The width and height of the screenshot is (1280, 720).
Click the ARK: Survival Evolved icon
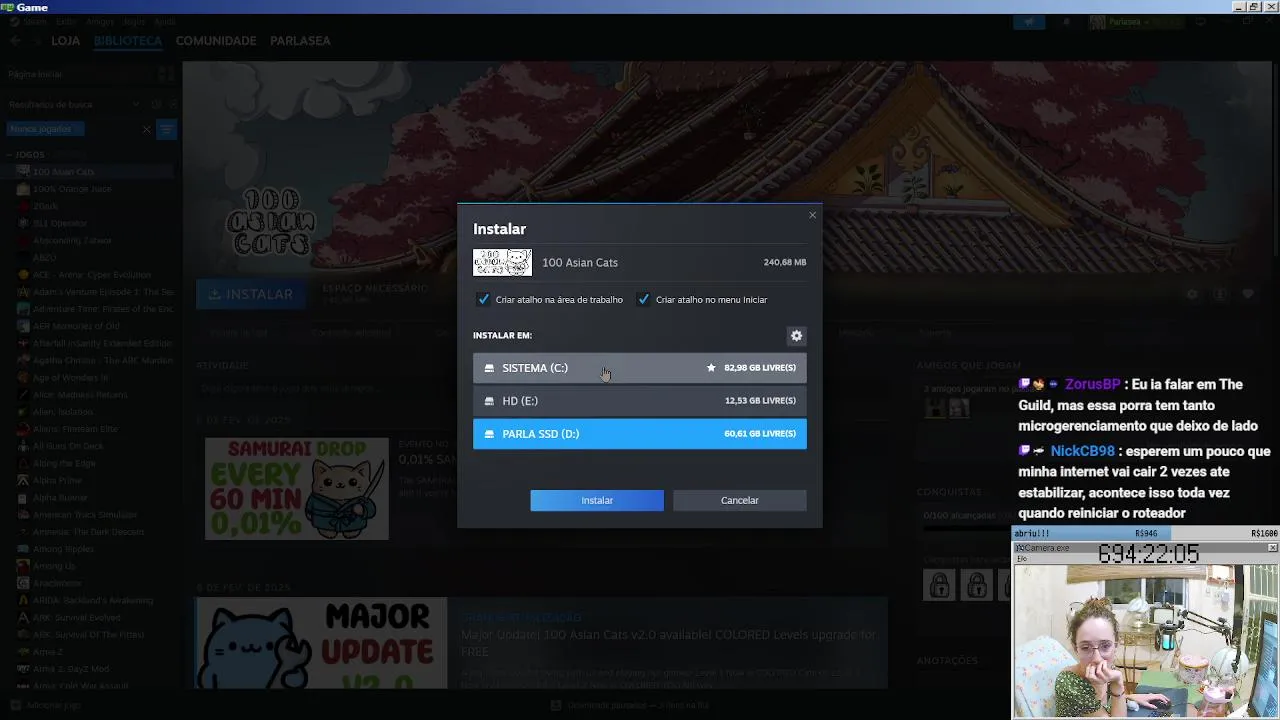pos(23,617)
